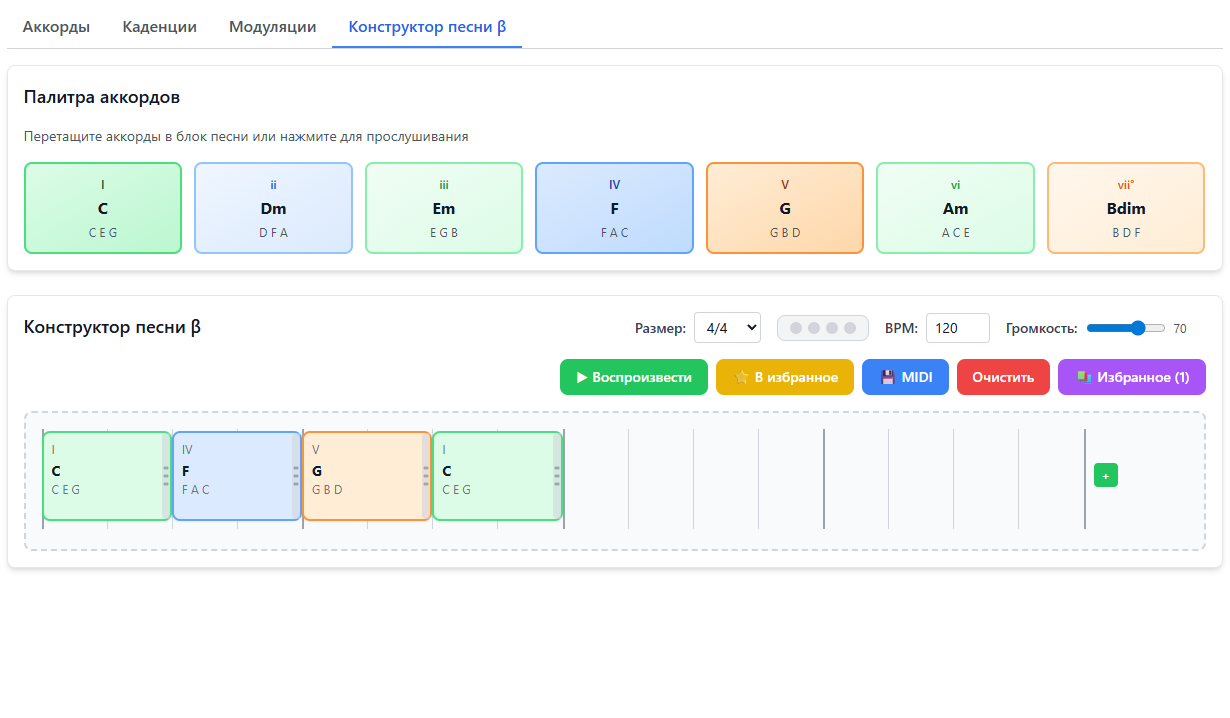Click the resize handle on the F block
The width and height of the screenshot is (1230, 718).
coord(296,476)
